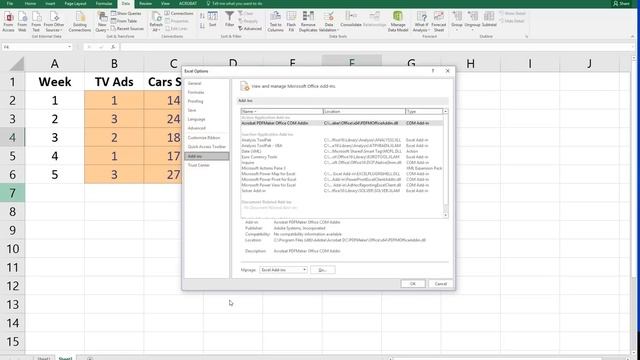
Task: Click the Go button next to Manage
Action: 322,270
